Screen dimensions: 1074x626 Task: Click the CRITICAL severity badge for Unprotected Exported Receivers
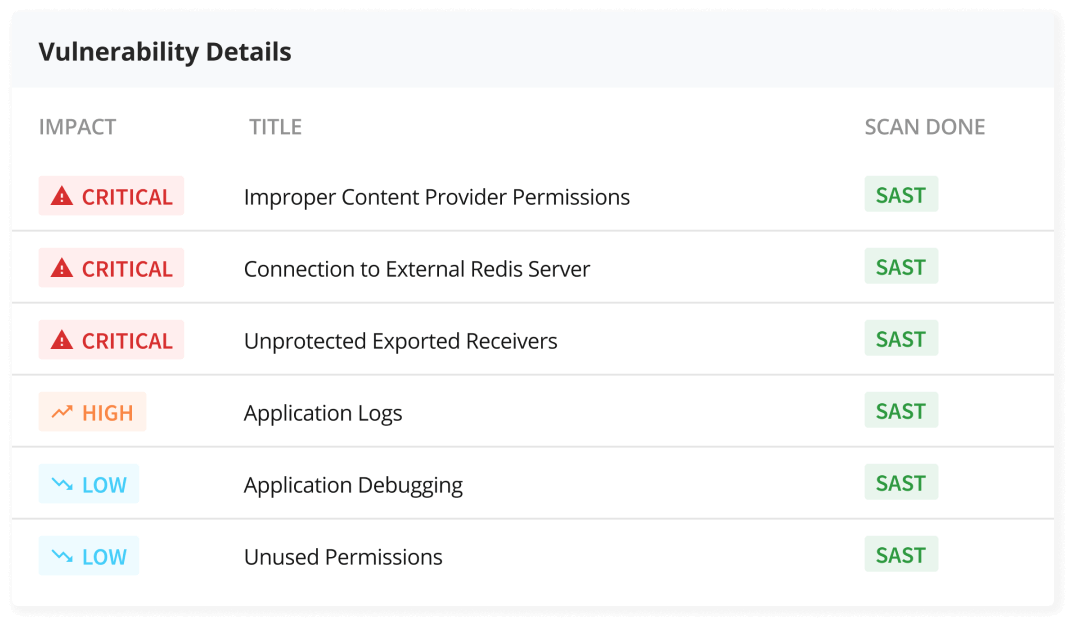coord(111,340)
